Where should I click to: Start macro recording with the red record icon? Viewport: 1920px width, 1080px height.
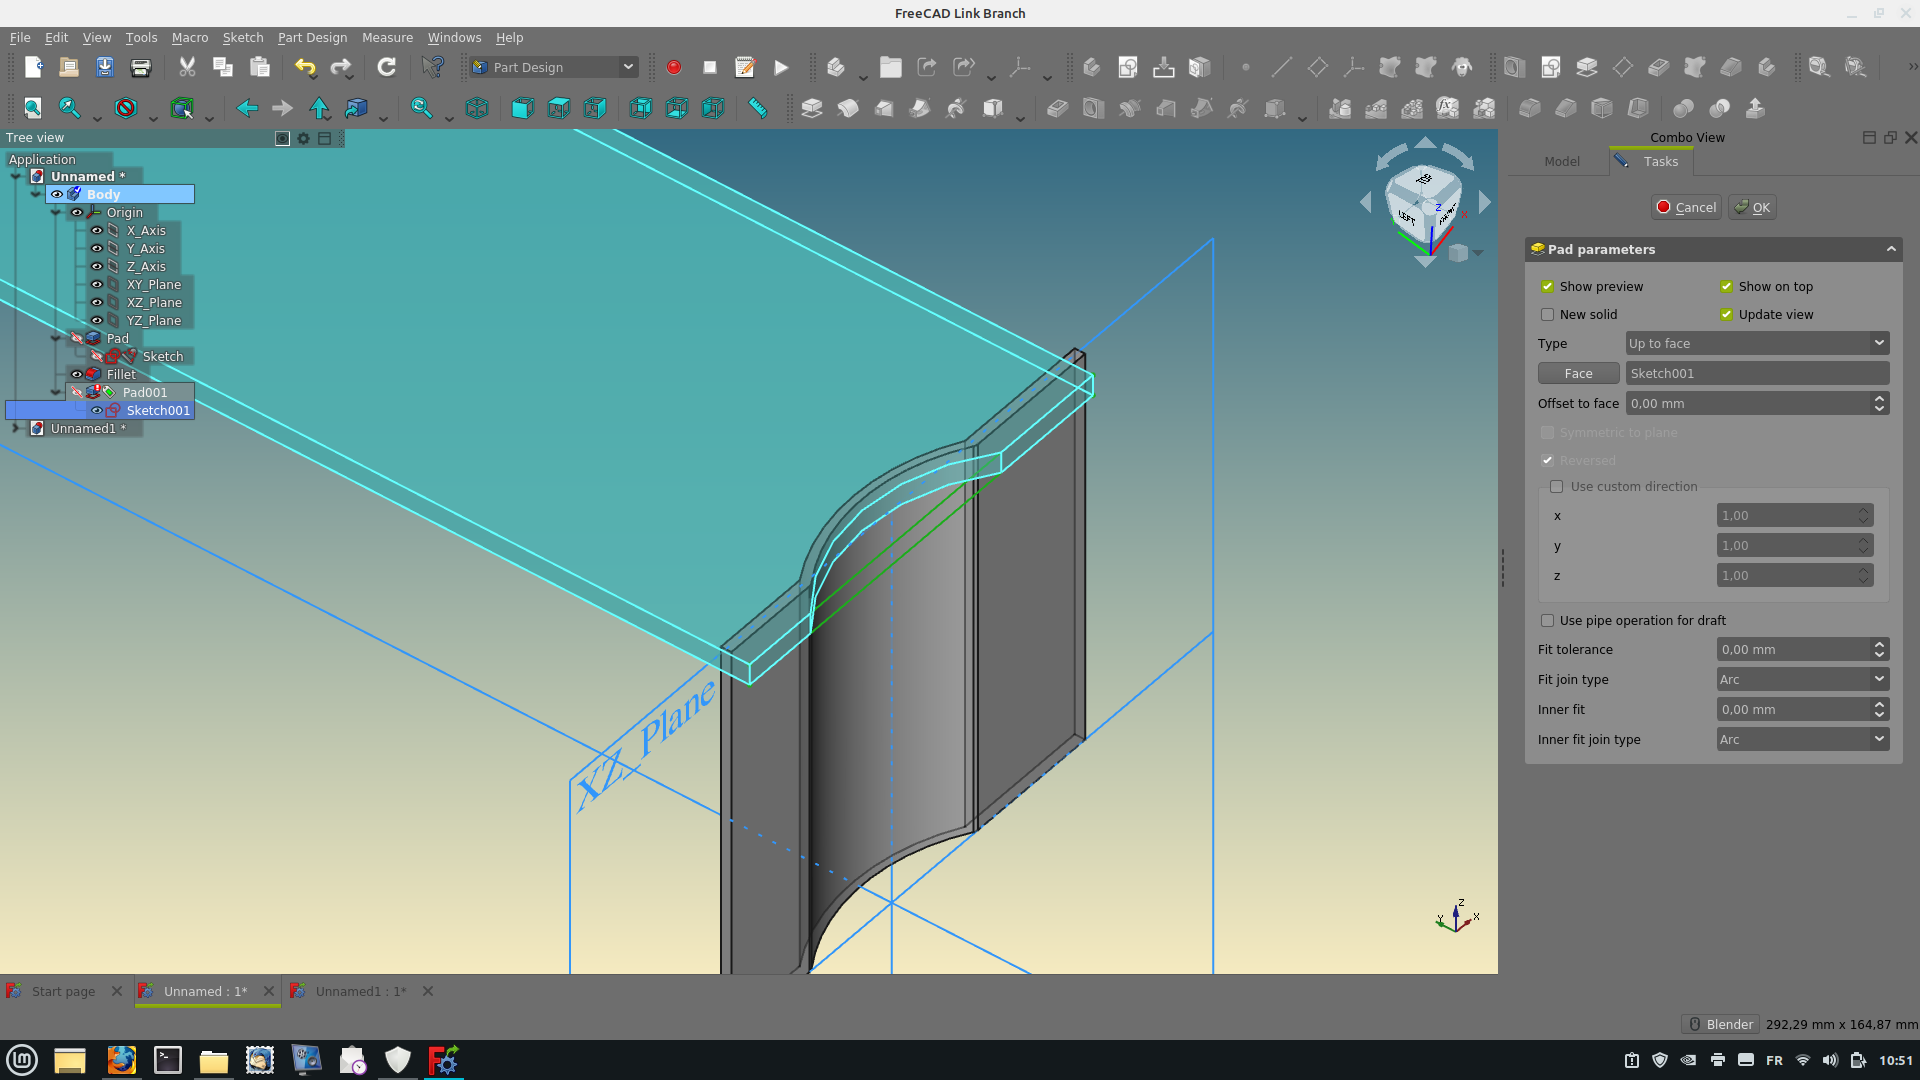674,67
